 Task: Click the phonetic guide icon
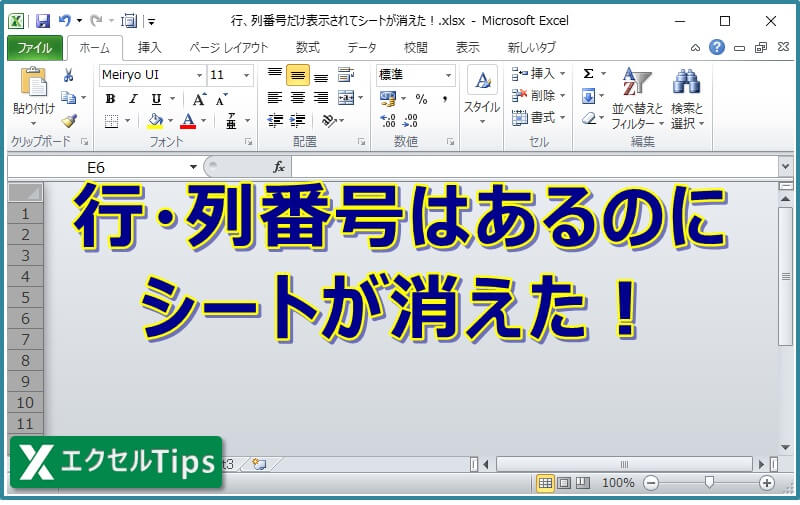pos(231,121)
